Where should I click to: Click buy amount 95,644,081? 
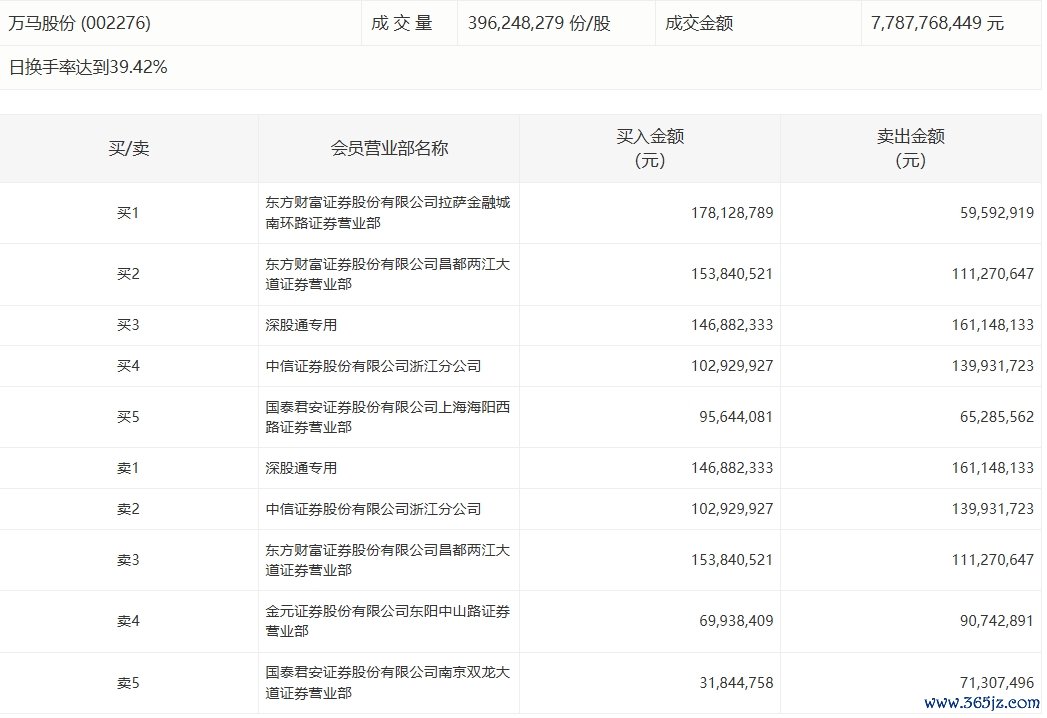click(736, 417)
